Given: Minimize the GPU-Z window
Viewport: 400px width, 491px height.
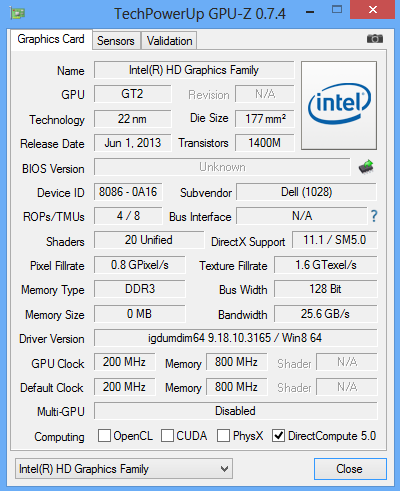Looking at the screenshot, I should tap(310, 12).
